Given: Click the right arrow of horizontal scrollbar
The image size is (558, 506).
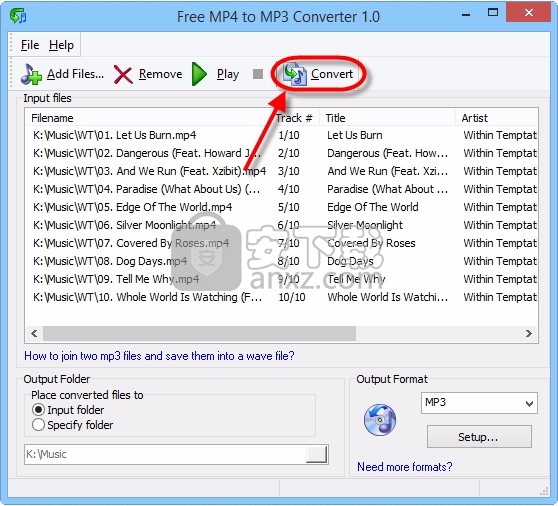Looking at the screenshot, I should 529,333.
